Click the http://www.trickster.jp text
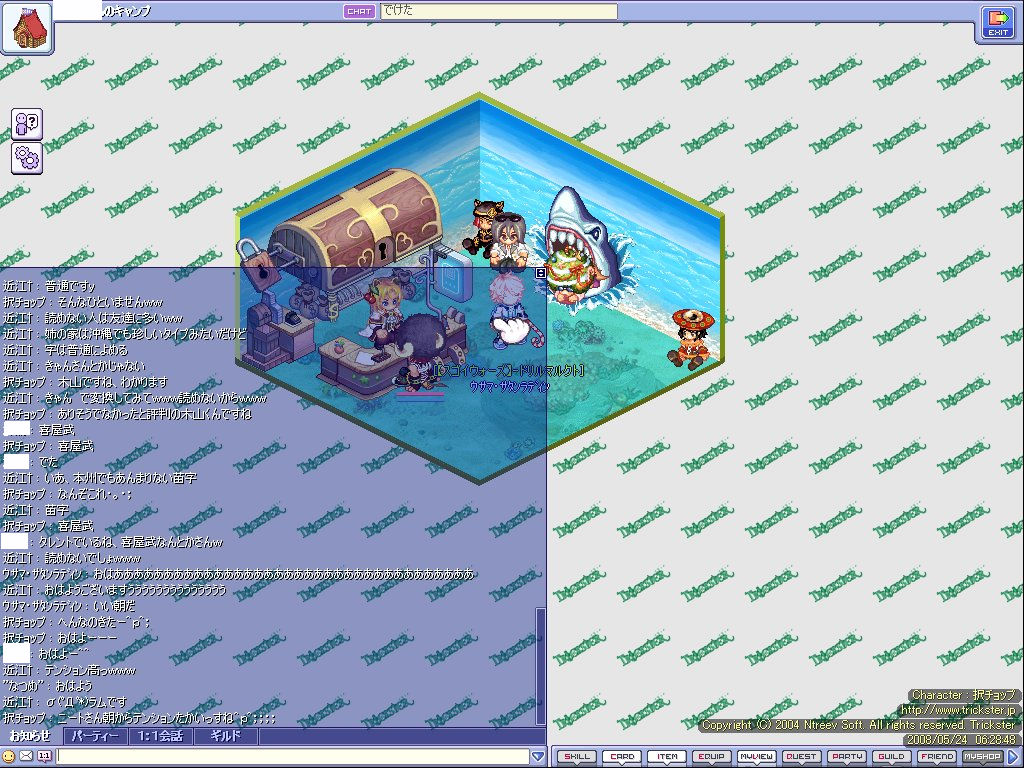Viewport: 1024px width, 768px height. (x=959, y=710)
